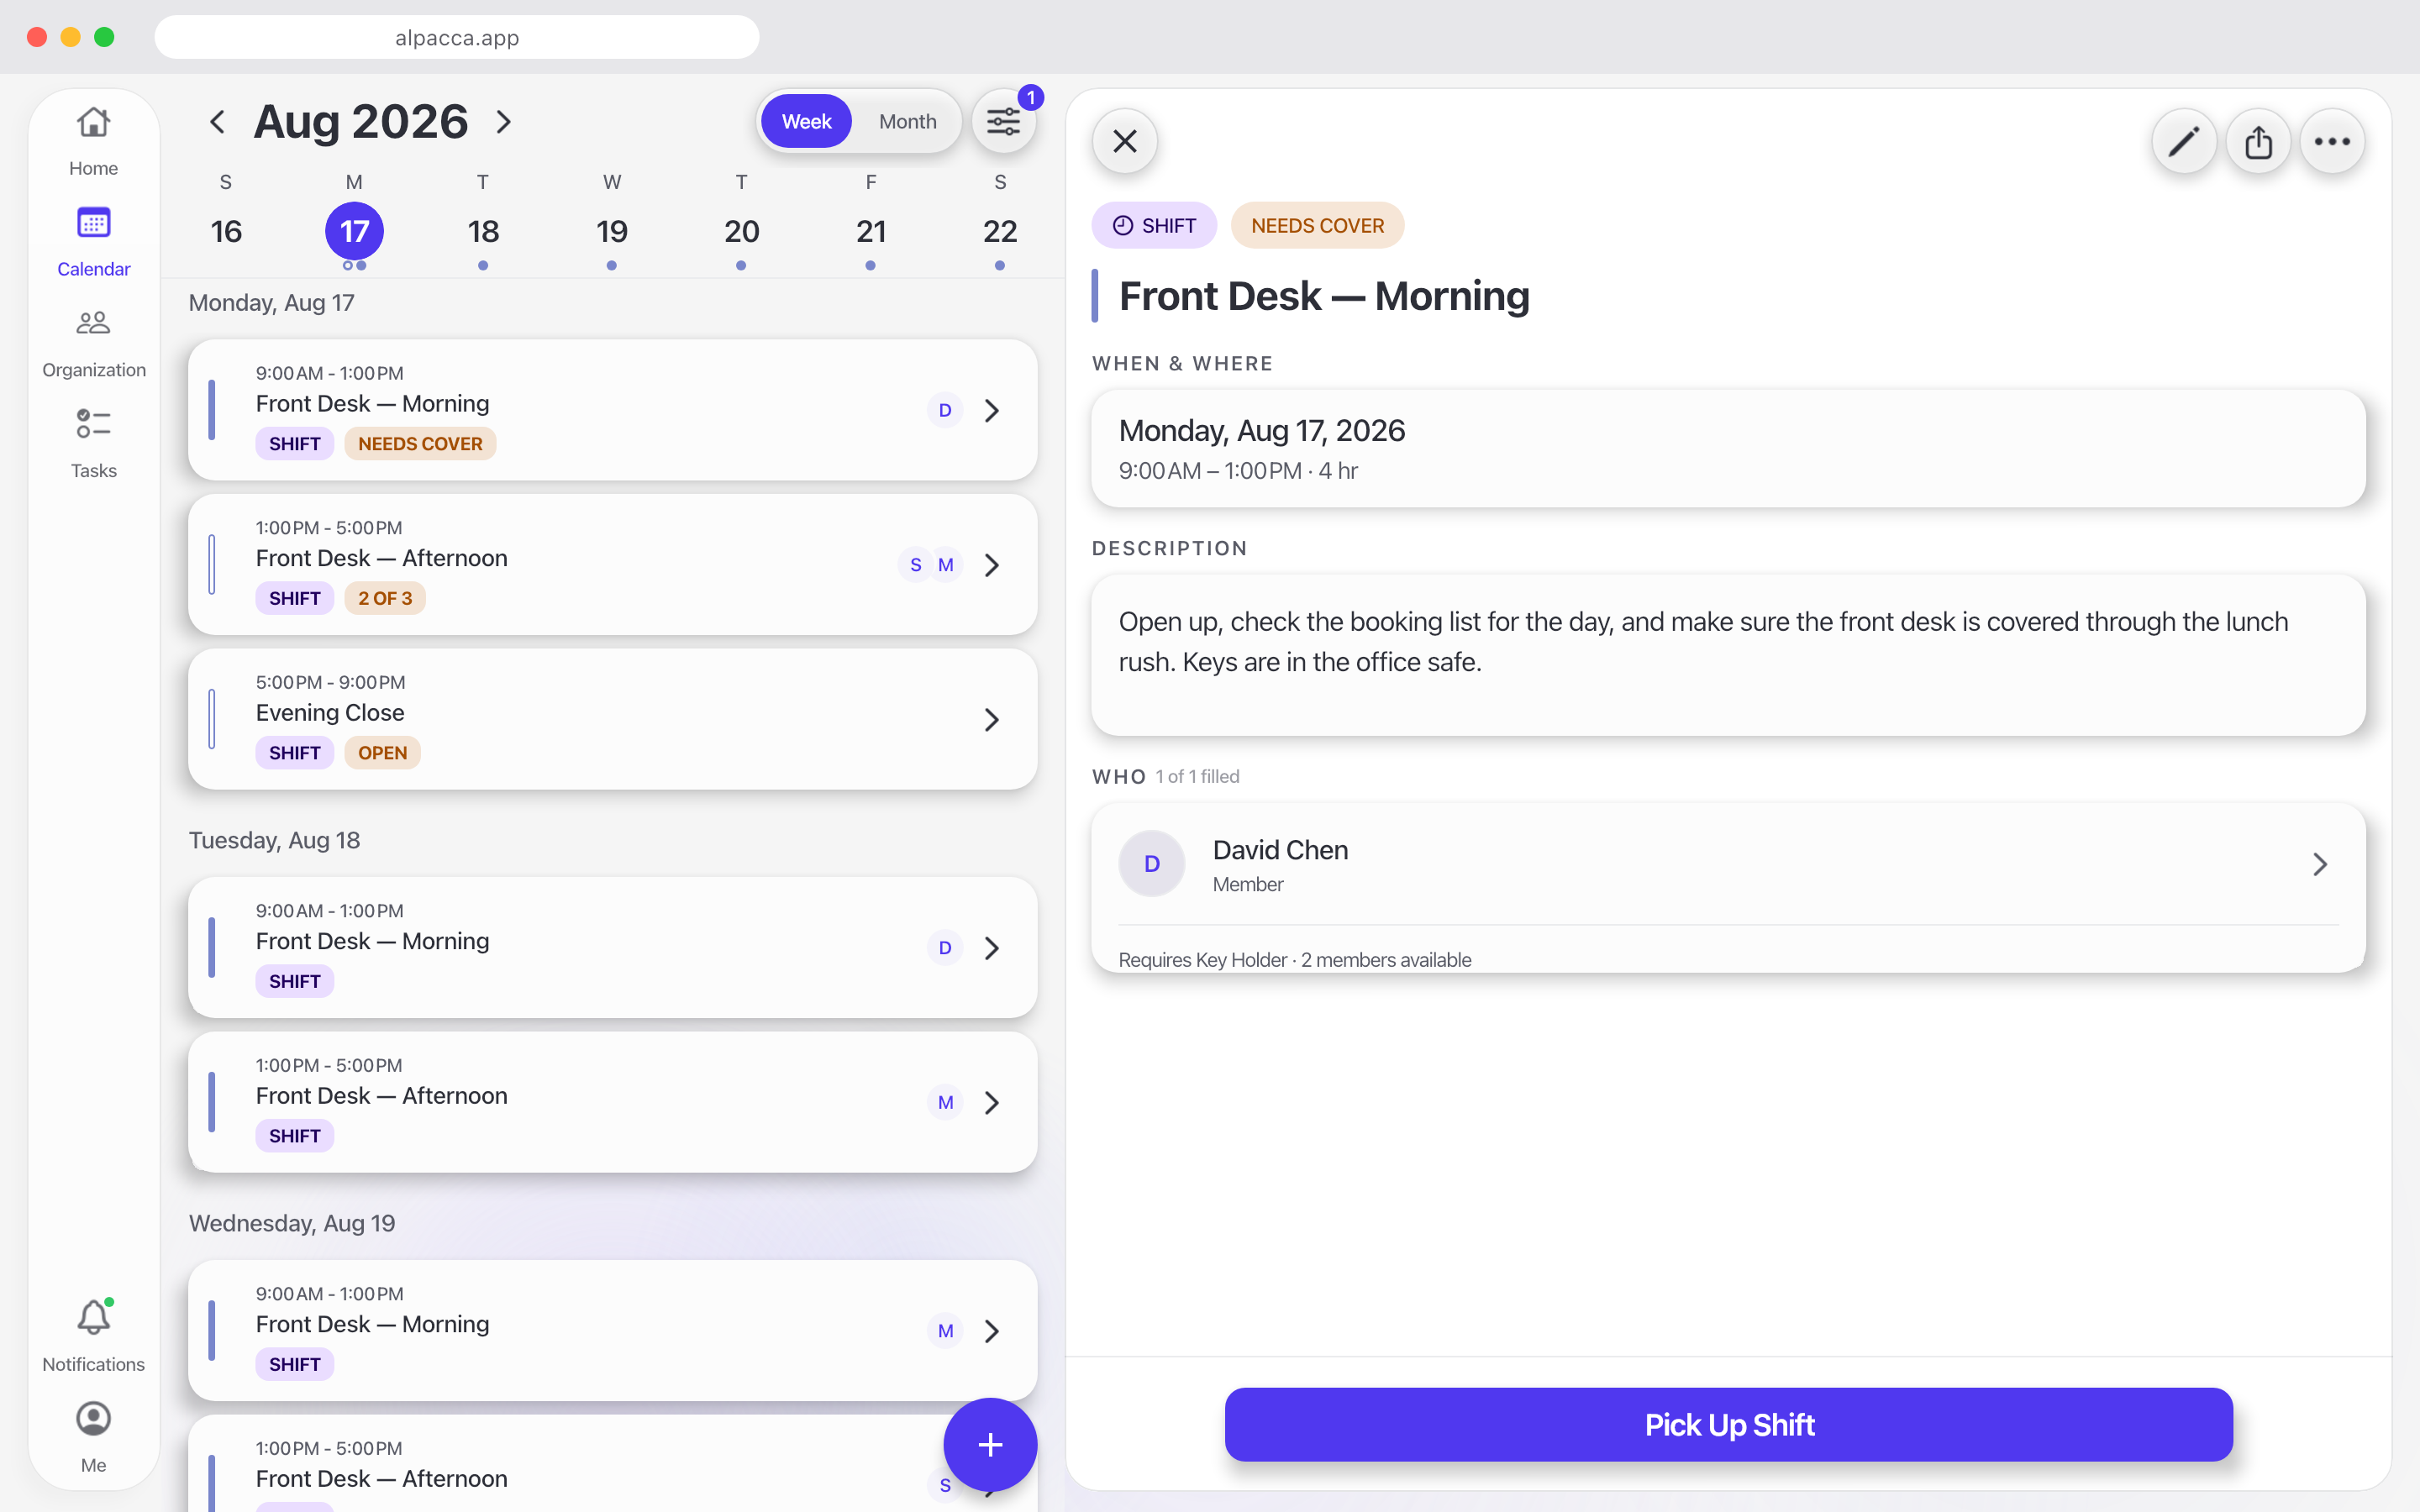Select Wednesday 19 in week strip
Viewport: 2420px width, 1512px height.
(x=612, y=231)
